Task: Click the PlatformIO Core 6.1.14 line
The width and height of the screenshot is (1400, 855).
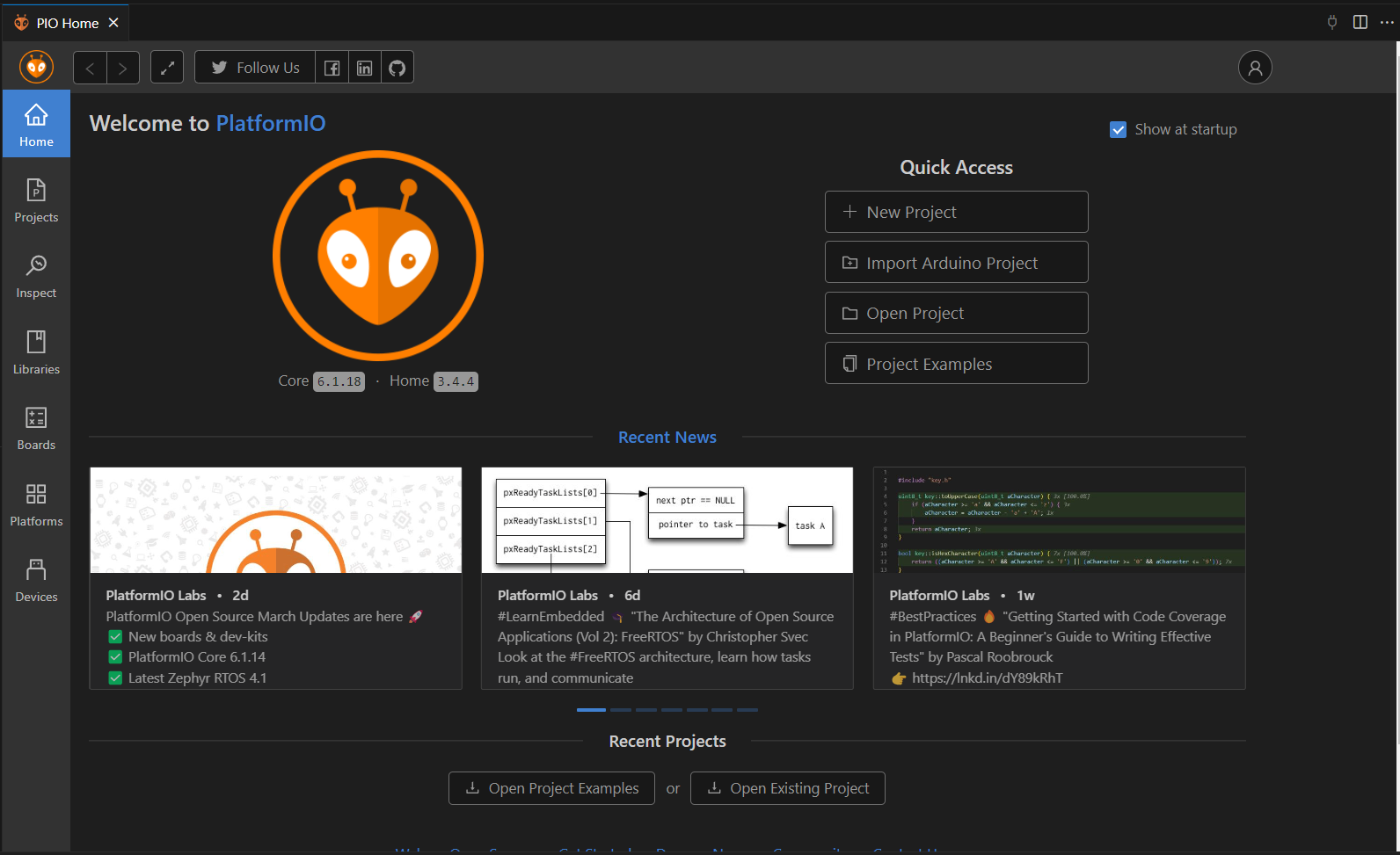Action: 196,657
